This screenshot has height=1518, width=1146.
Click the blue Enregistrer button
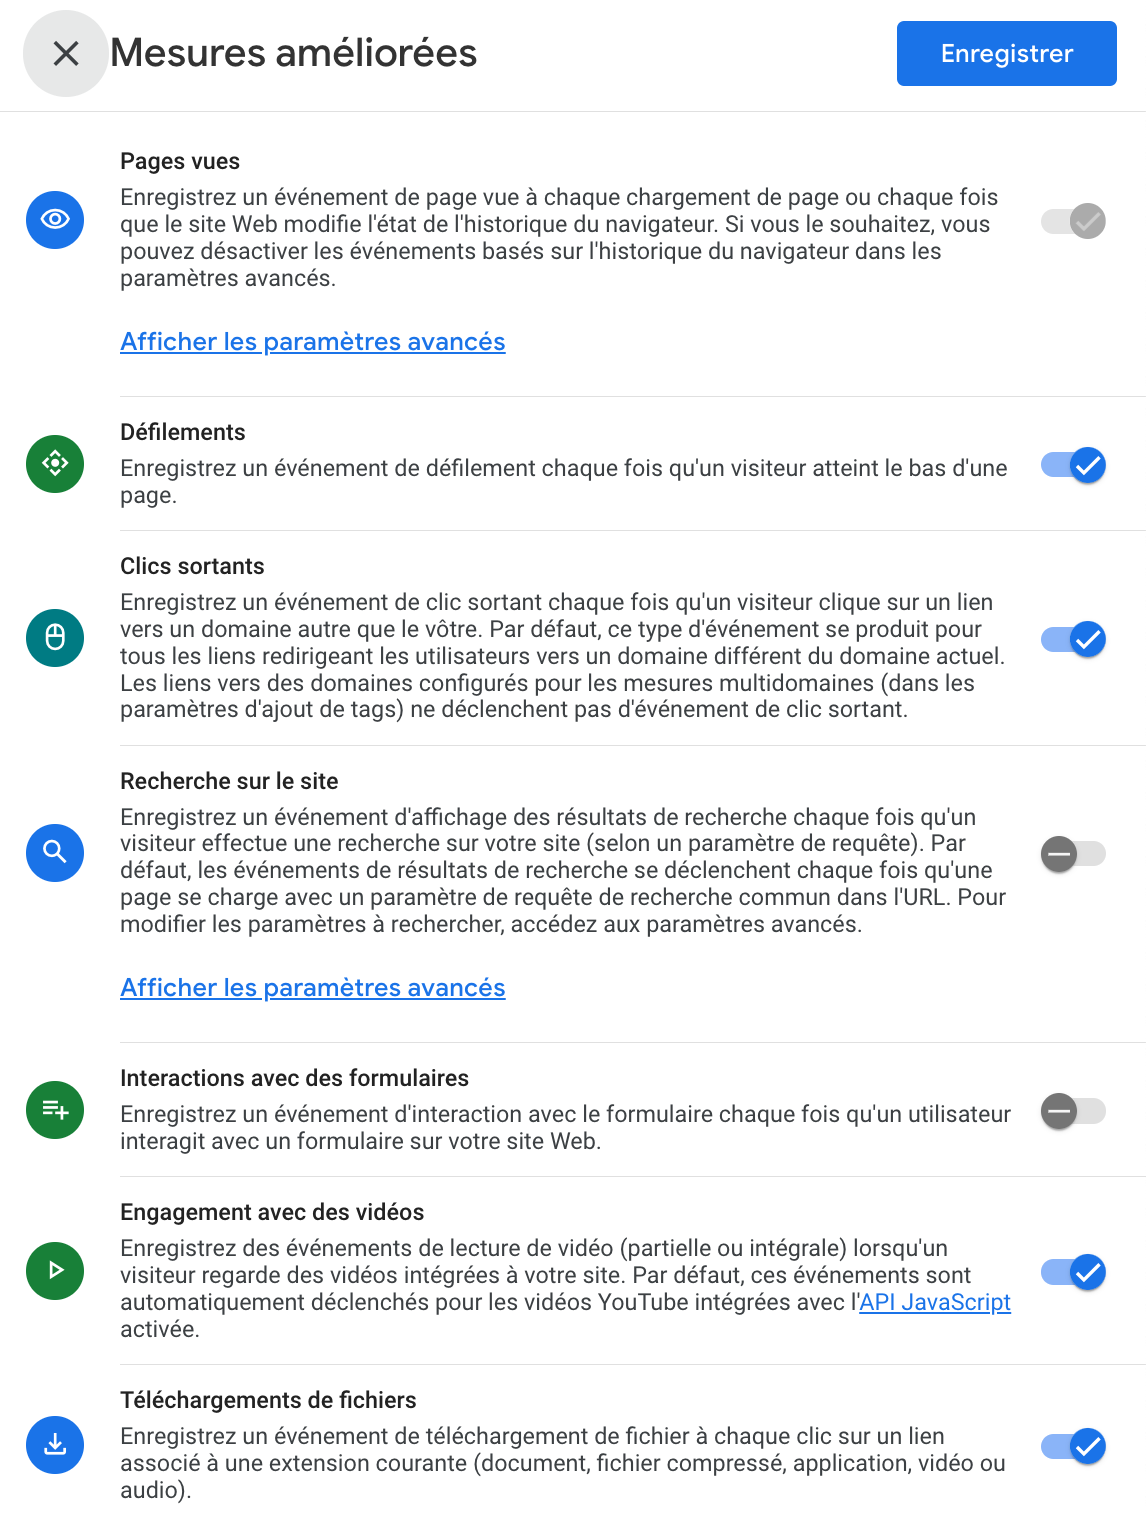(1006, 53)
